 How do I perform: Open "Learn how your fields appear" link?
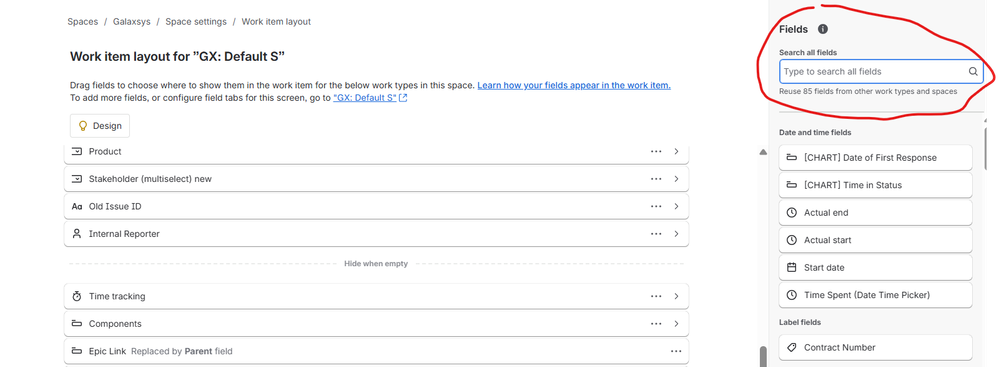[x=574, y=85]
